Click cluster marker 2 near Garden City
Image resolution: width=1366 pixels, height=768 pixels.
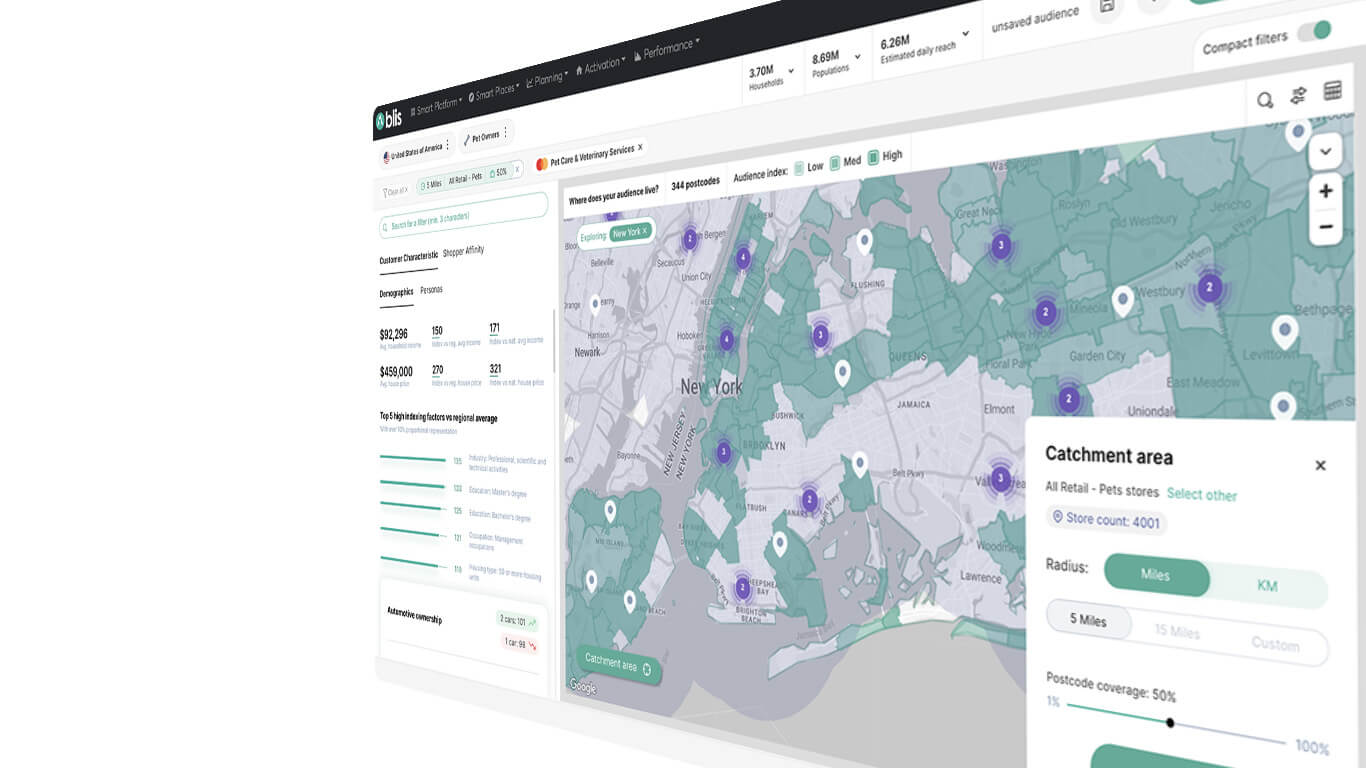(x=1069, y=400)
